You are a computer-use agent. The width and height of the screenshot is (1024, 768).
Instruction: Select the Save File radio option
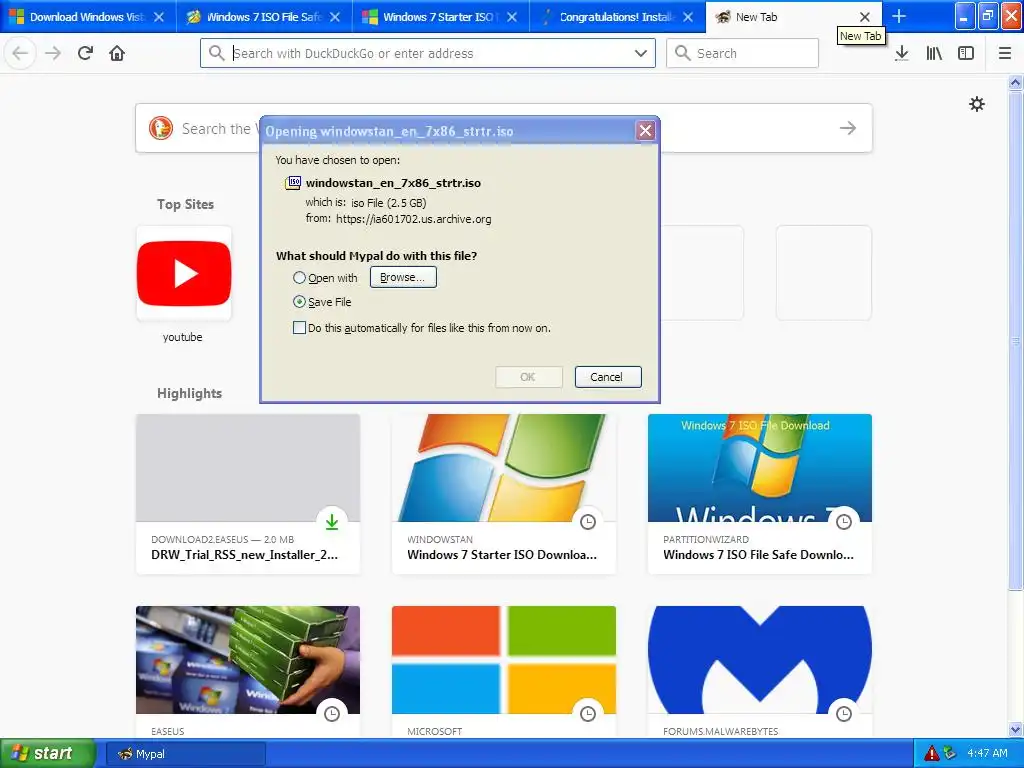click(299, 302)
